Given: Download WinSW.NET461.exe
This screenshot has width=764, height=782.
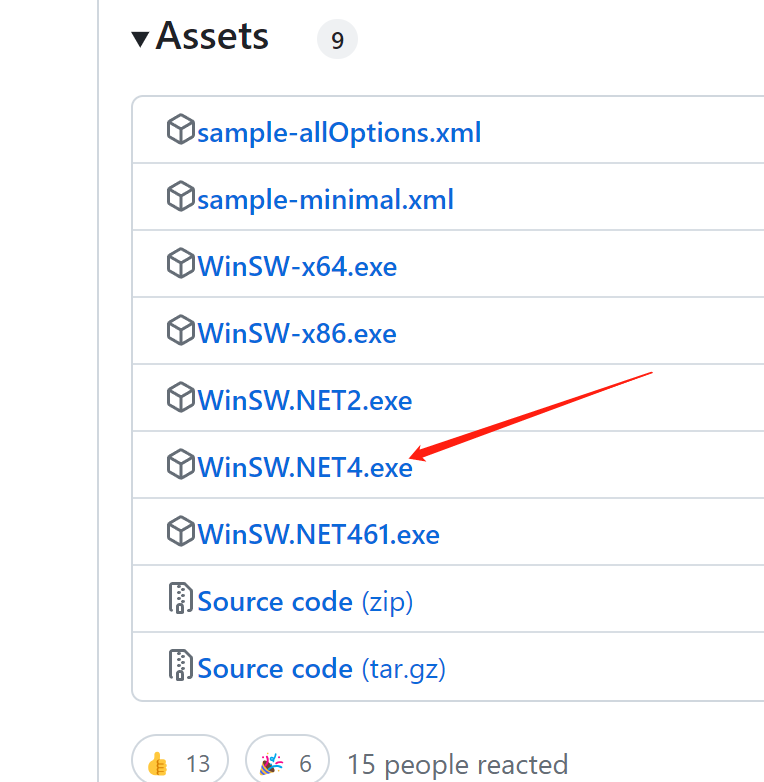Looking at the screenshot, I should [x=319, y=534].
